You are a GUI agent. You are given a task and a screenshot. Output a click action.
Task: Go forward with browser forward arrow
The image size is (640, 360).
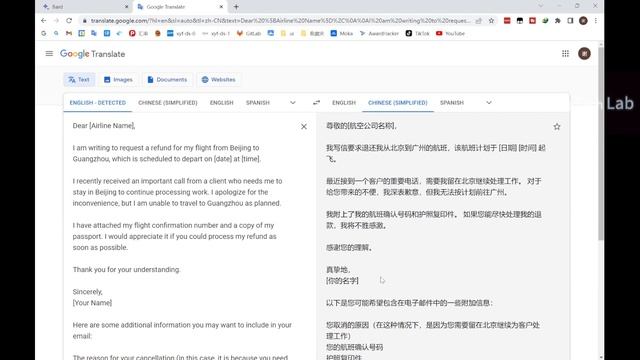pos(56,20)
